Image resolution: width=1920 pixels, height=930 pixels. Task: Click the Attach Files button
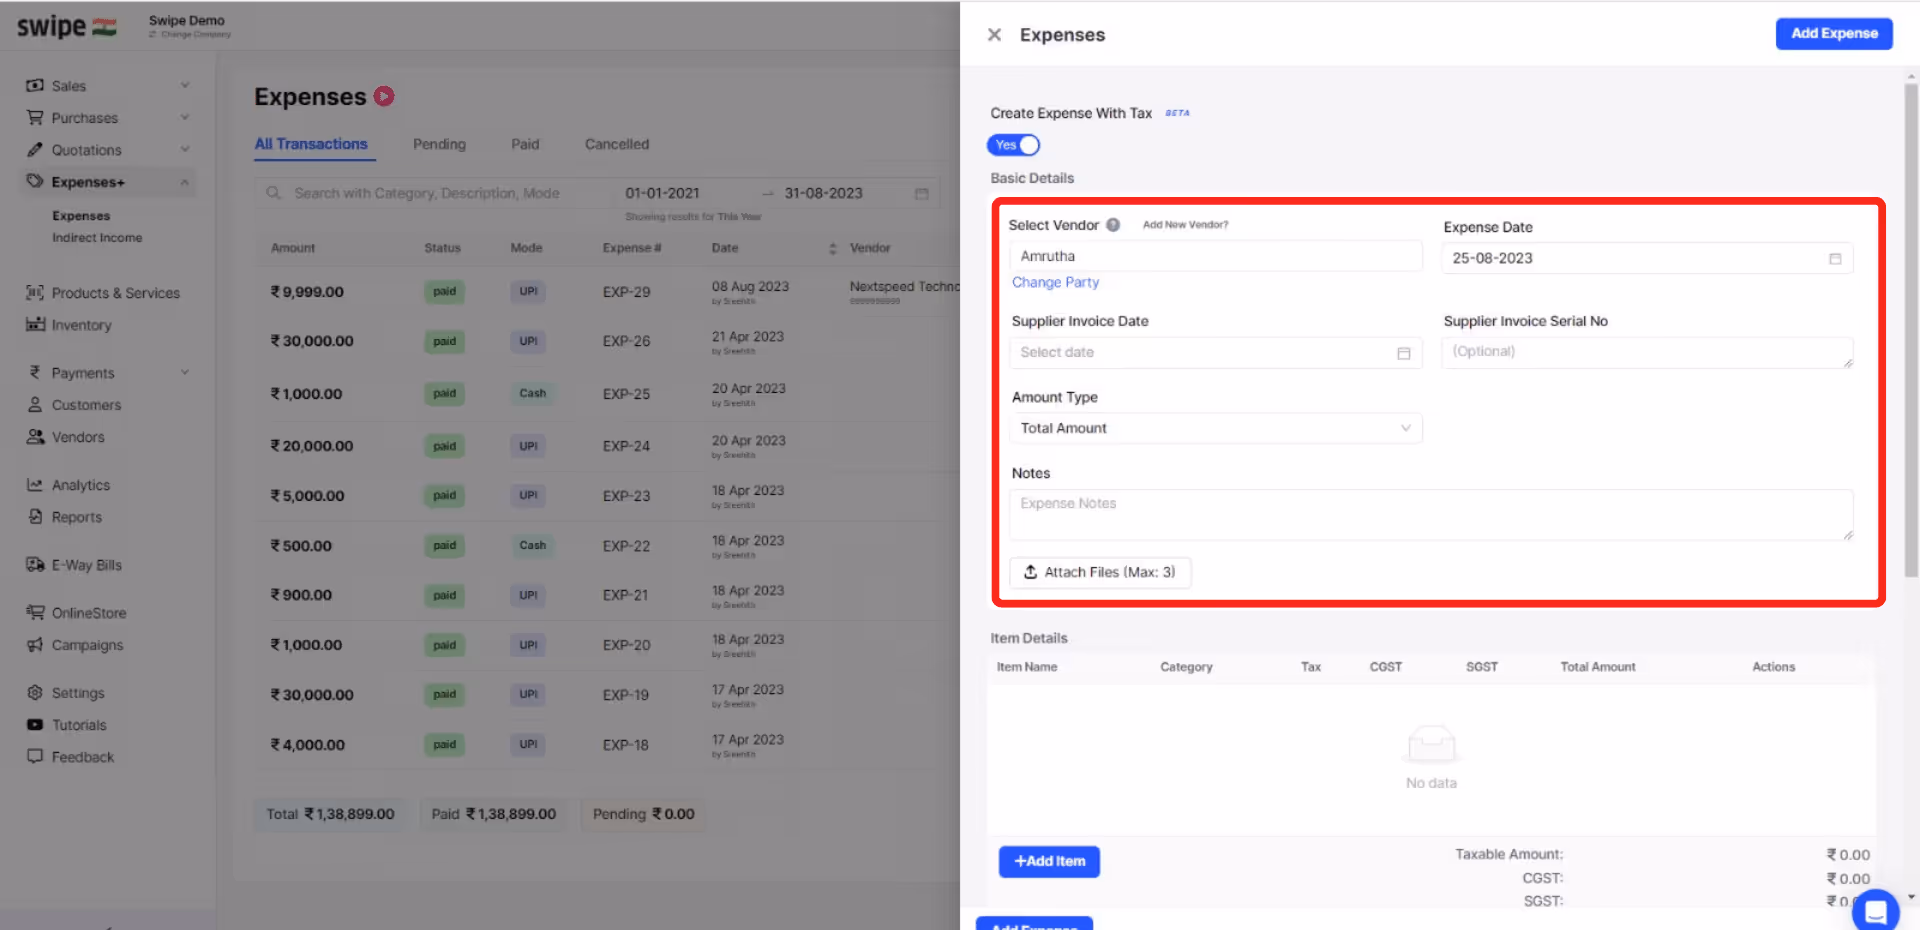1100,572
